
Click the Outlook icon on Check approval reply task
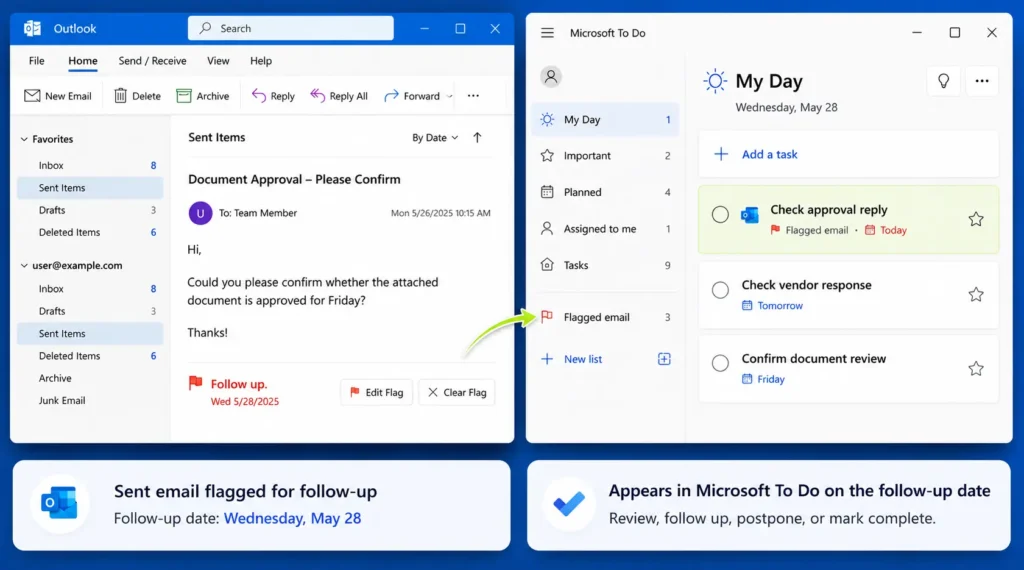click(x=750, y=215)
